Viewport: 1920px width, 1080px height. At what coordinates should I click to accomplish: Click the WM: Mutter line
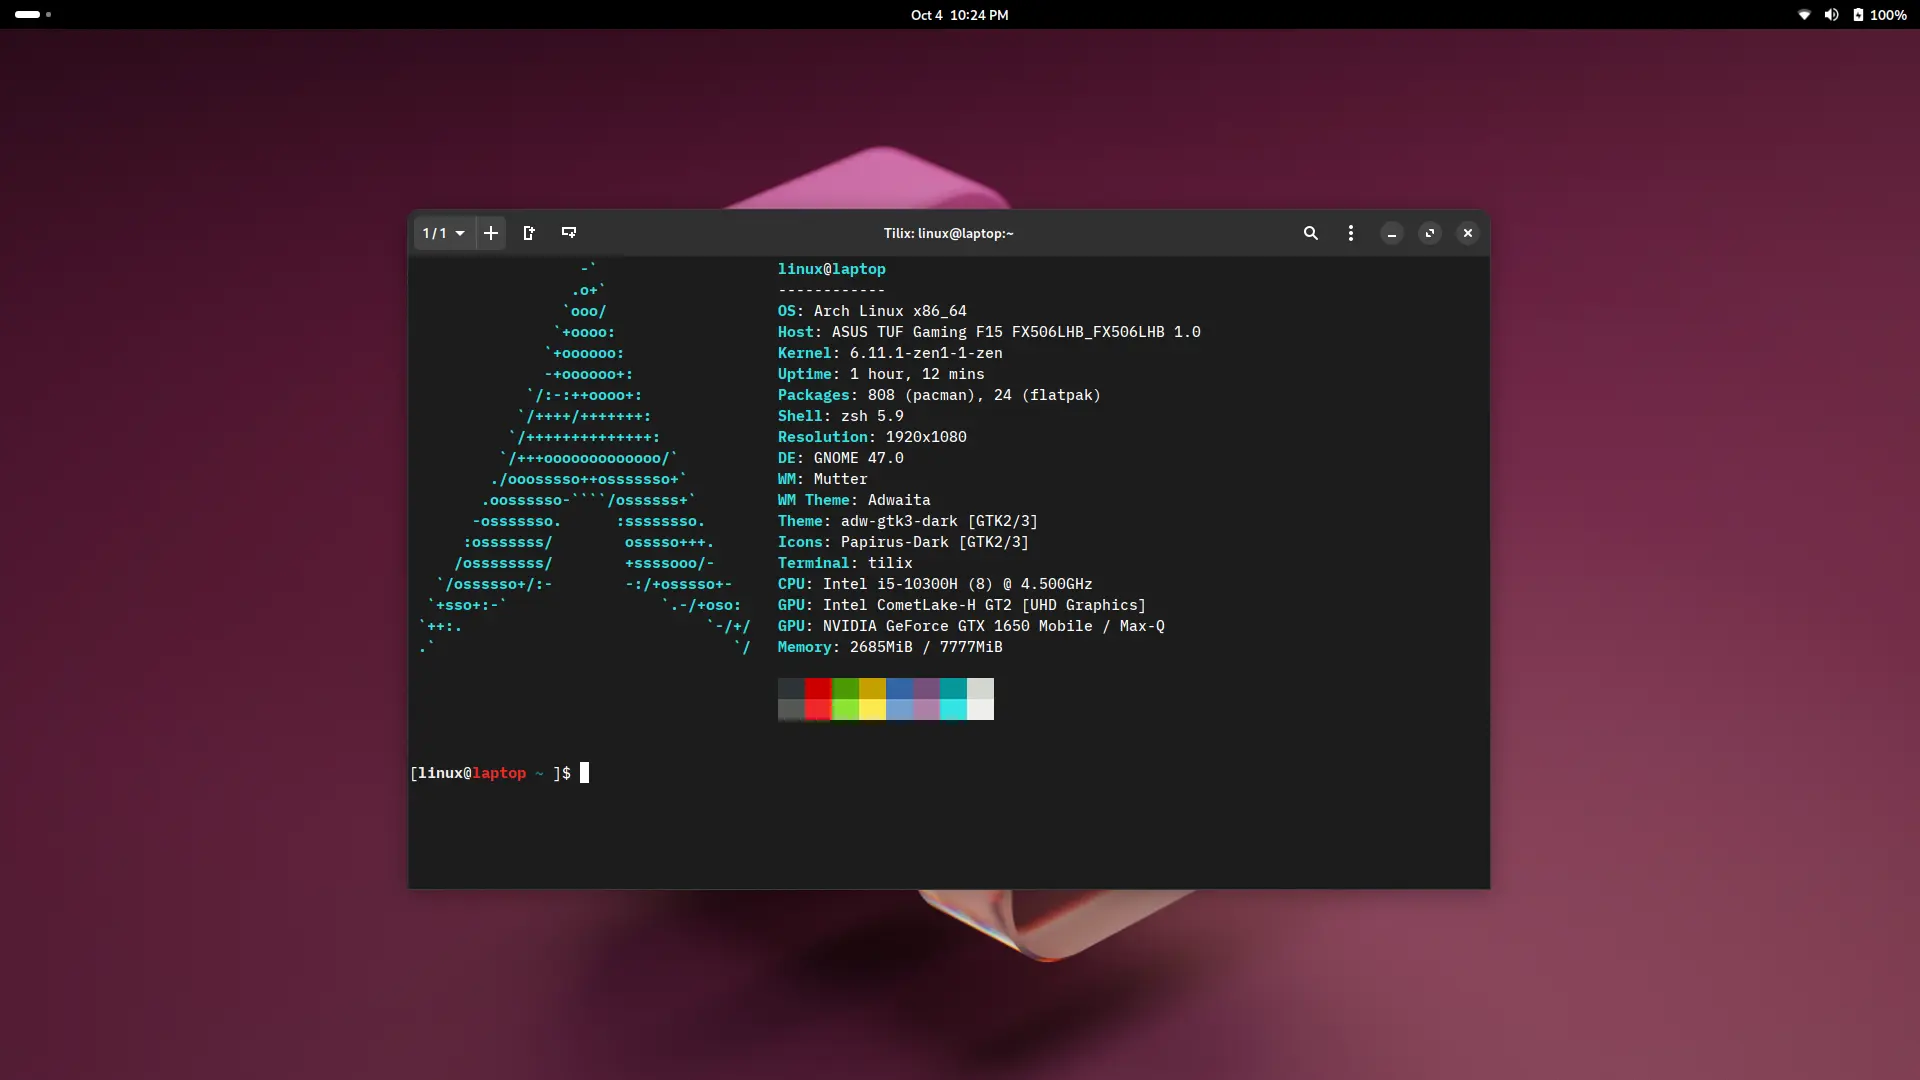click(823, 479)
